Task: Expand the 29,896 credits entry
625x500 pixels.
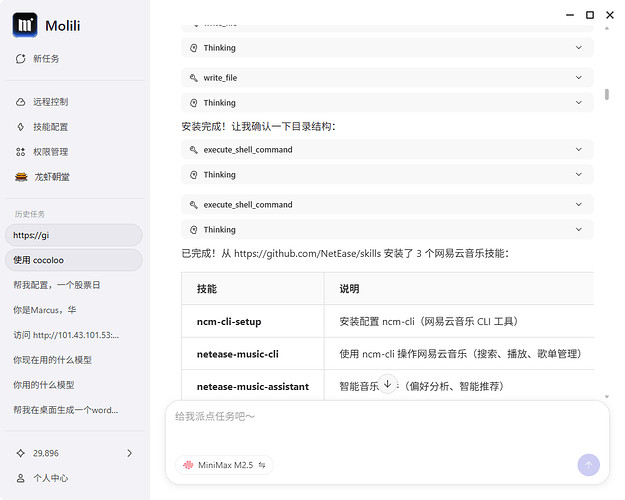Action: 75,453
